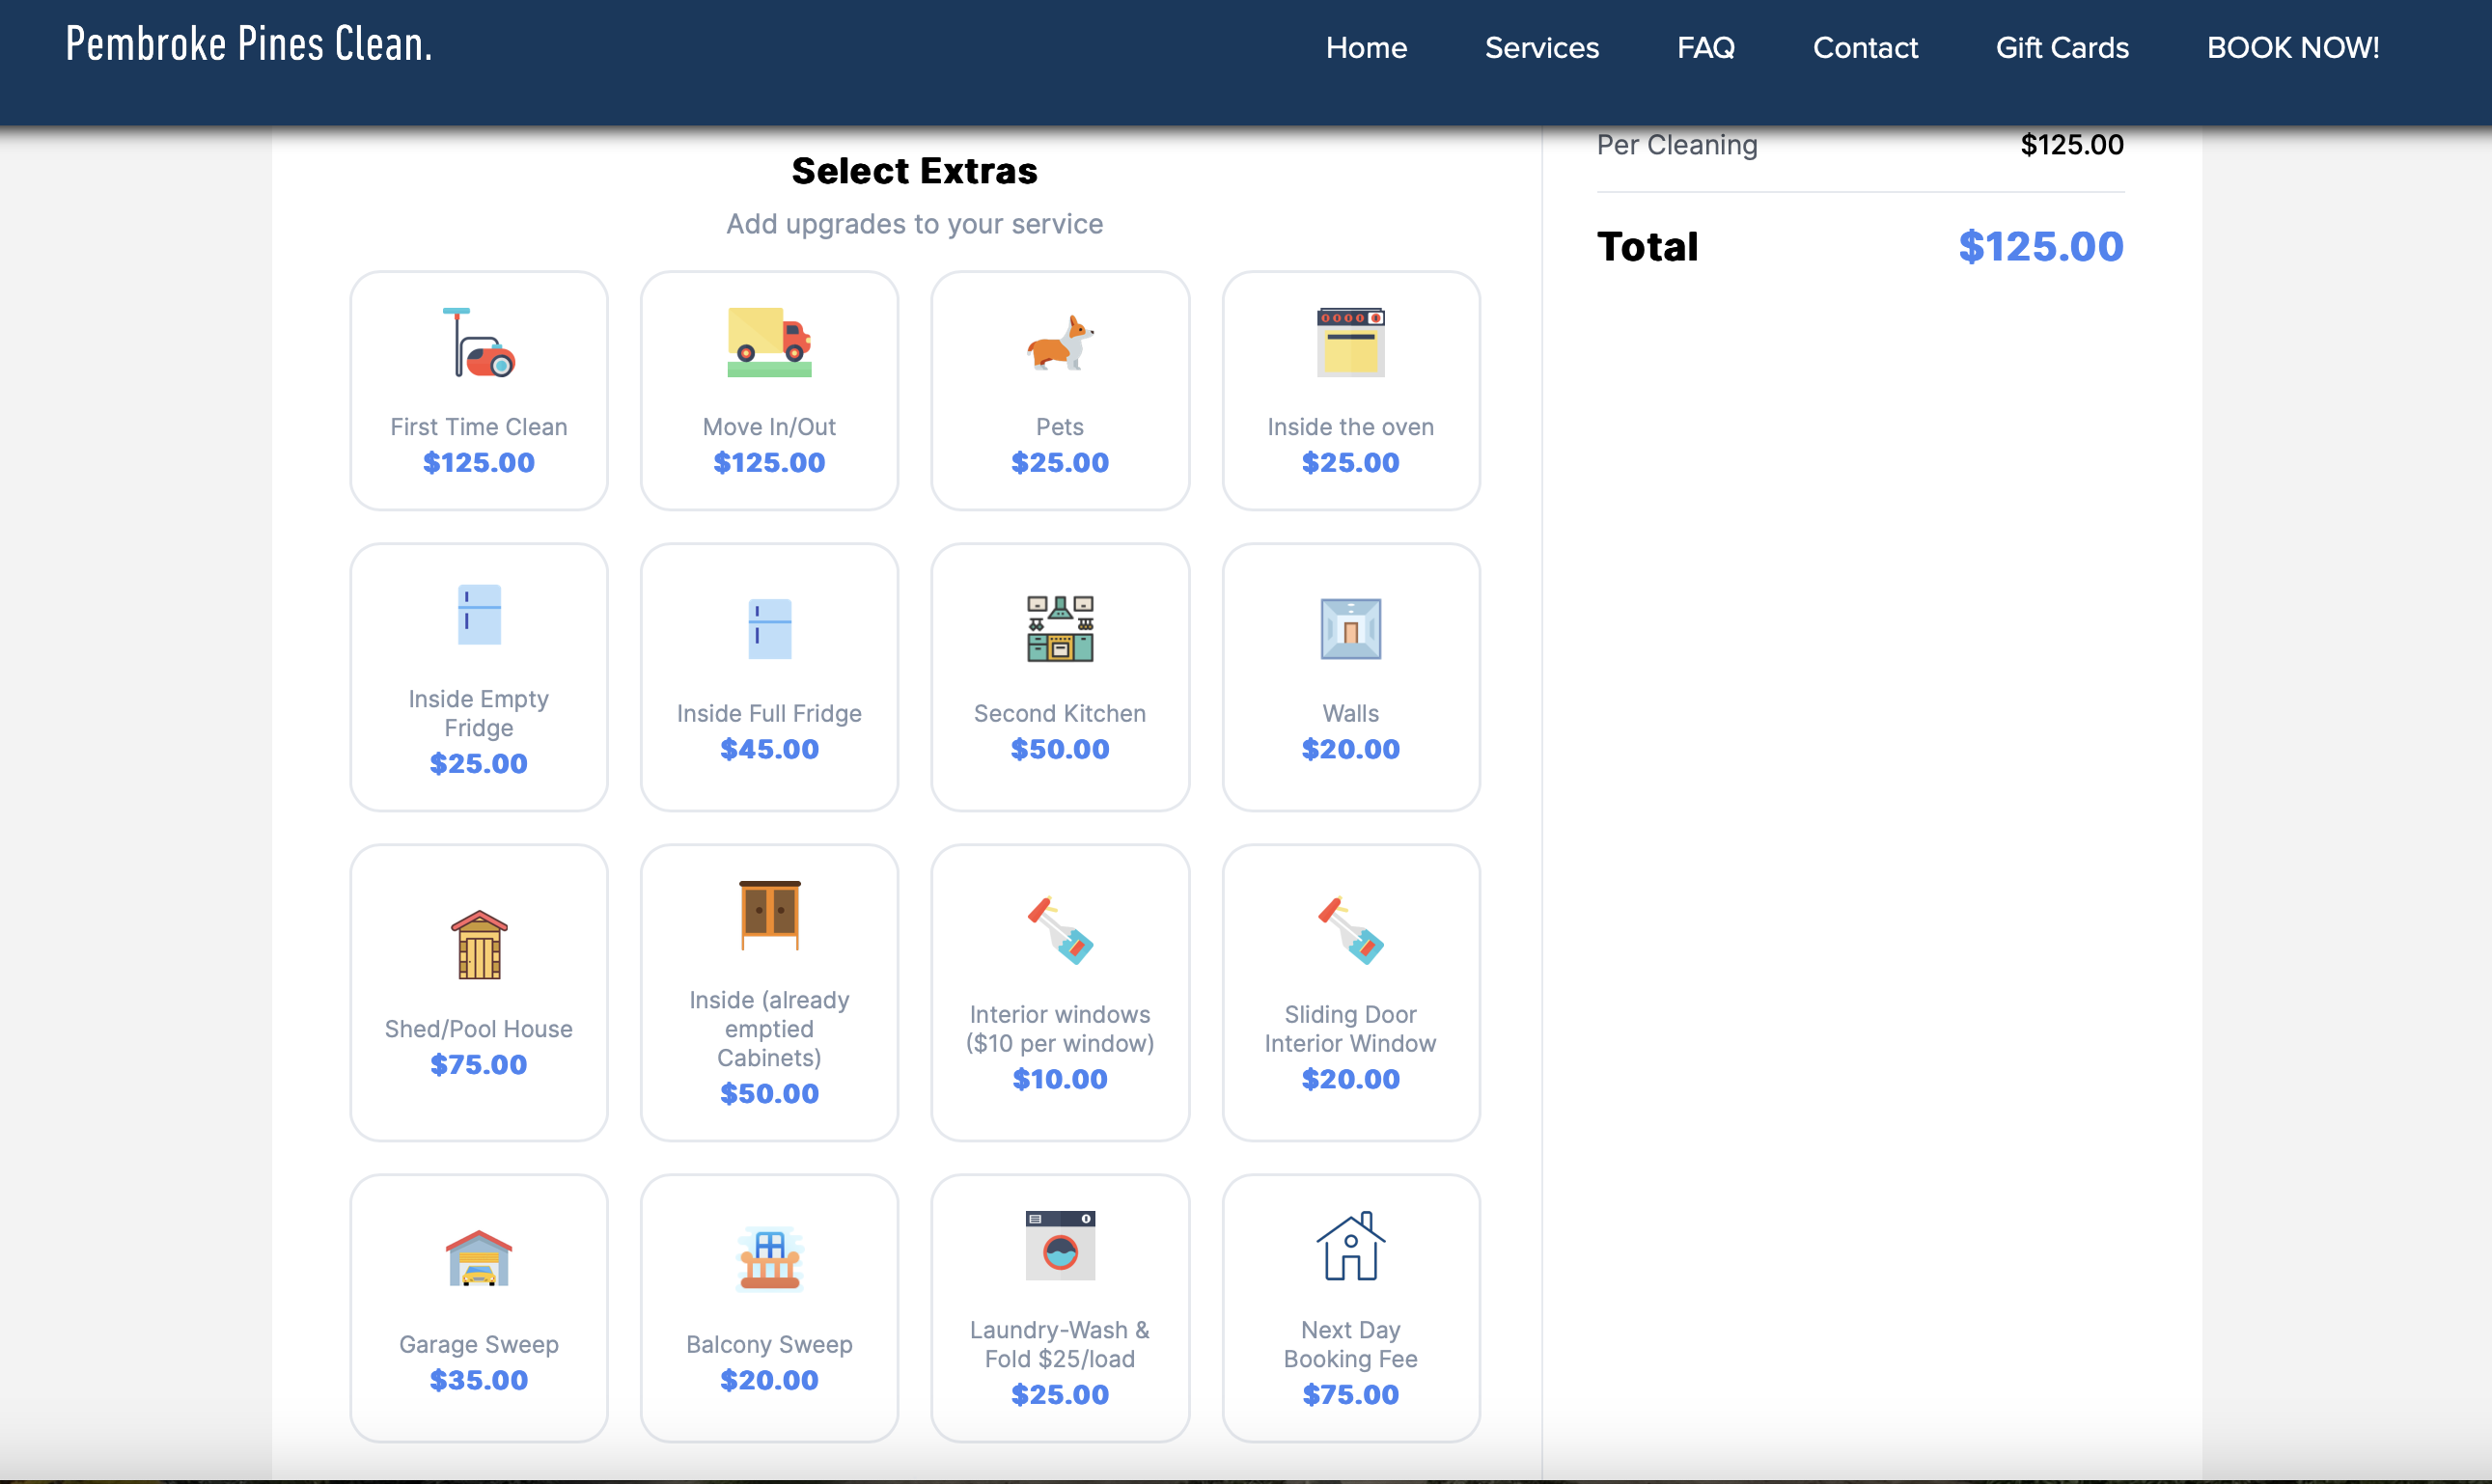Select the Garage Sweep garage icon
This screenshot has width=2492, height=1484.
pos(478,1258)
